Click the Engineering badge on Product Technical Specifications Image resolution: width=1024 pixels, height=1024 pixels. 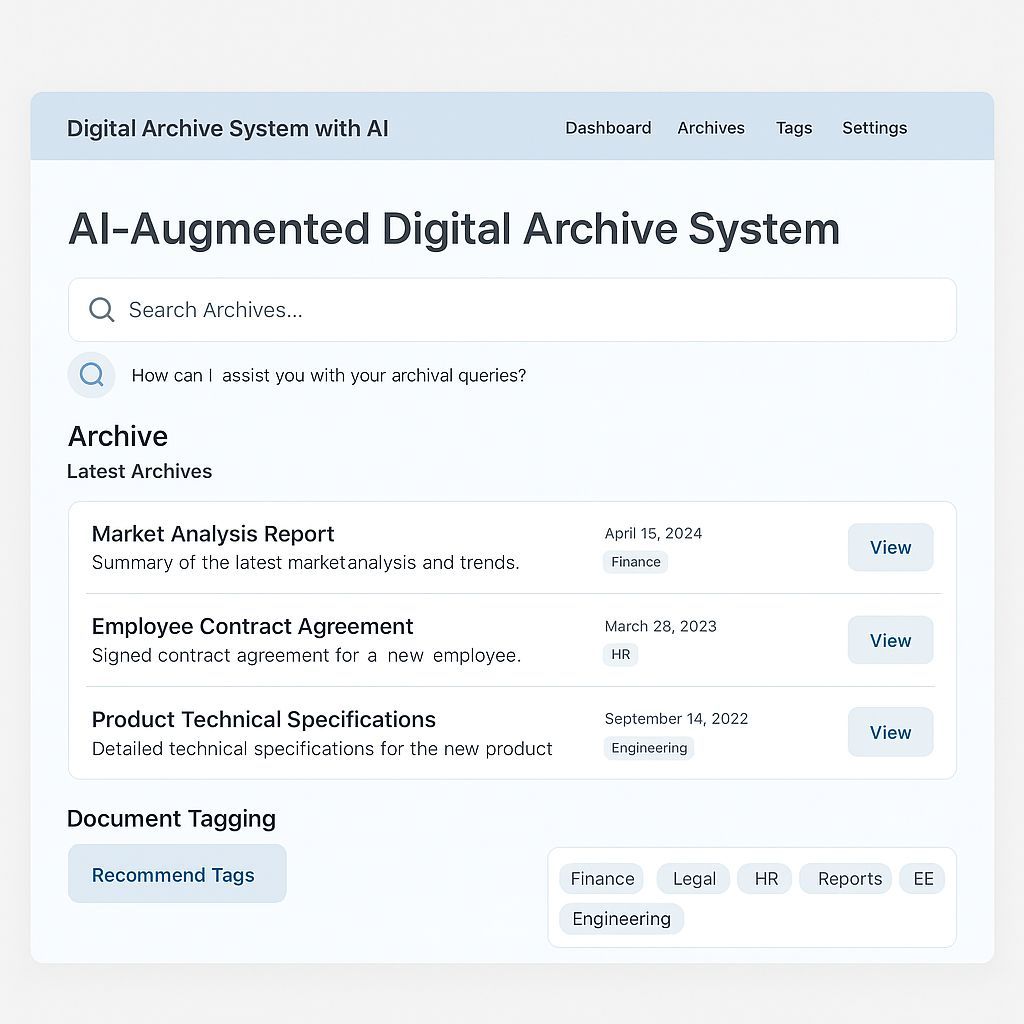pos(649,748)
